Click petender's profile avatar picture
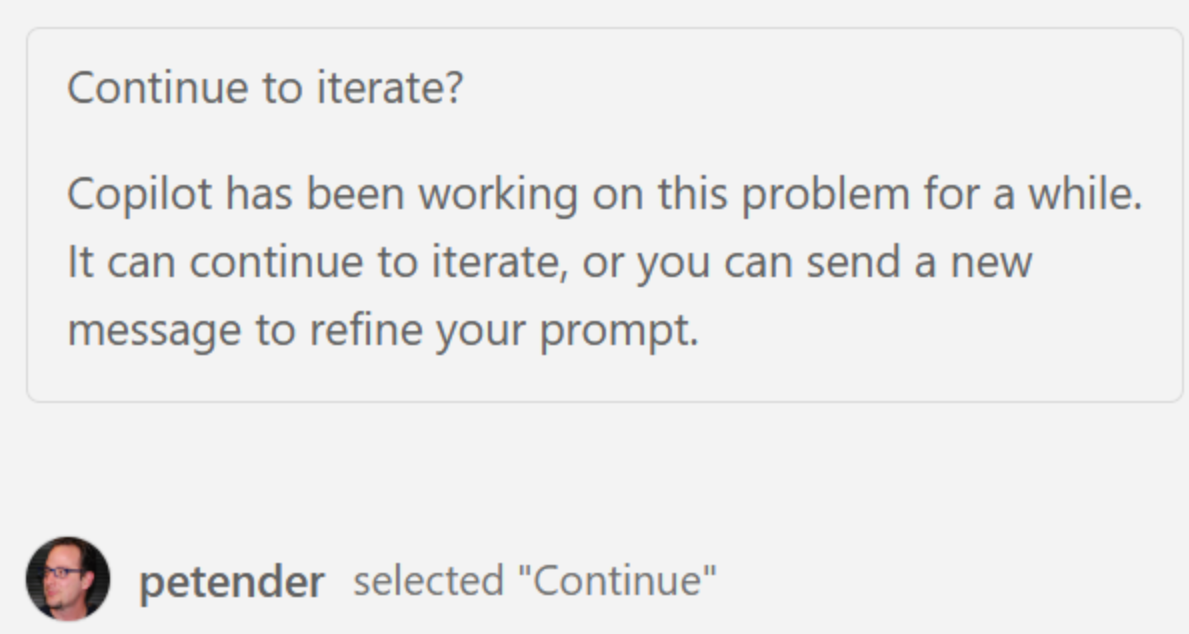The height and width of the screenshot is (634, 1189). point(67,579)
